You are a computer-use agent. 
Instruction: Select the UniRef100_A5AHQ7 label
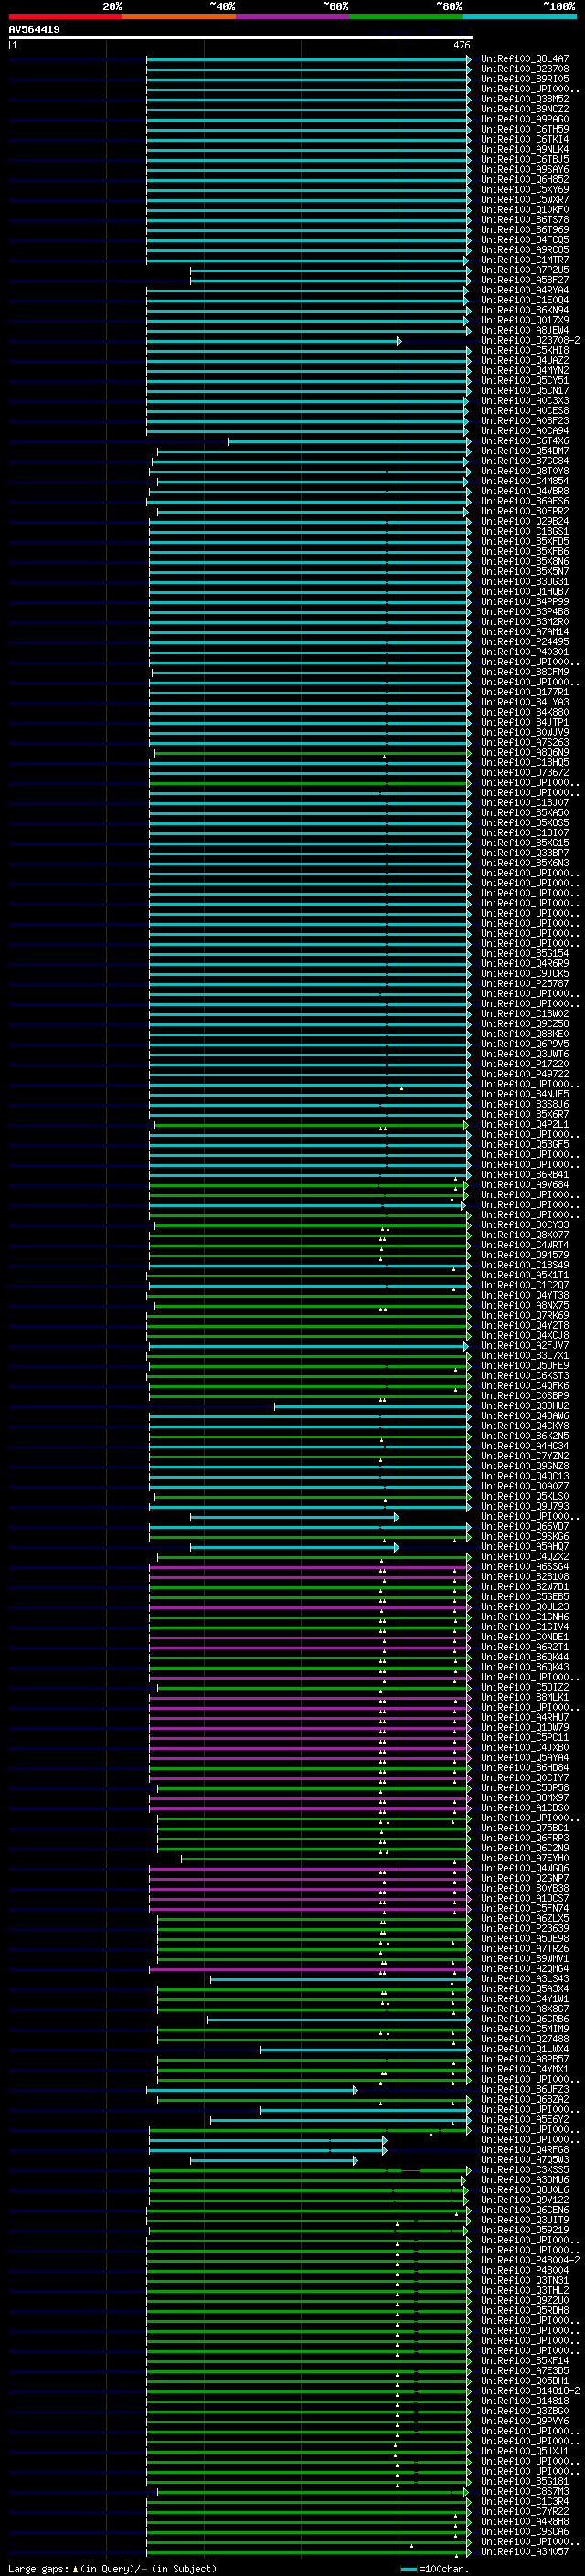click(x=524, y=1546)
